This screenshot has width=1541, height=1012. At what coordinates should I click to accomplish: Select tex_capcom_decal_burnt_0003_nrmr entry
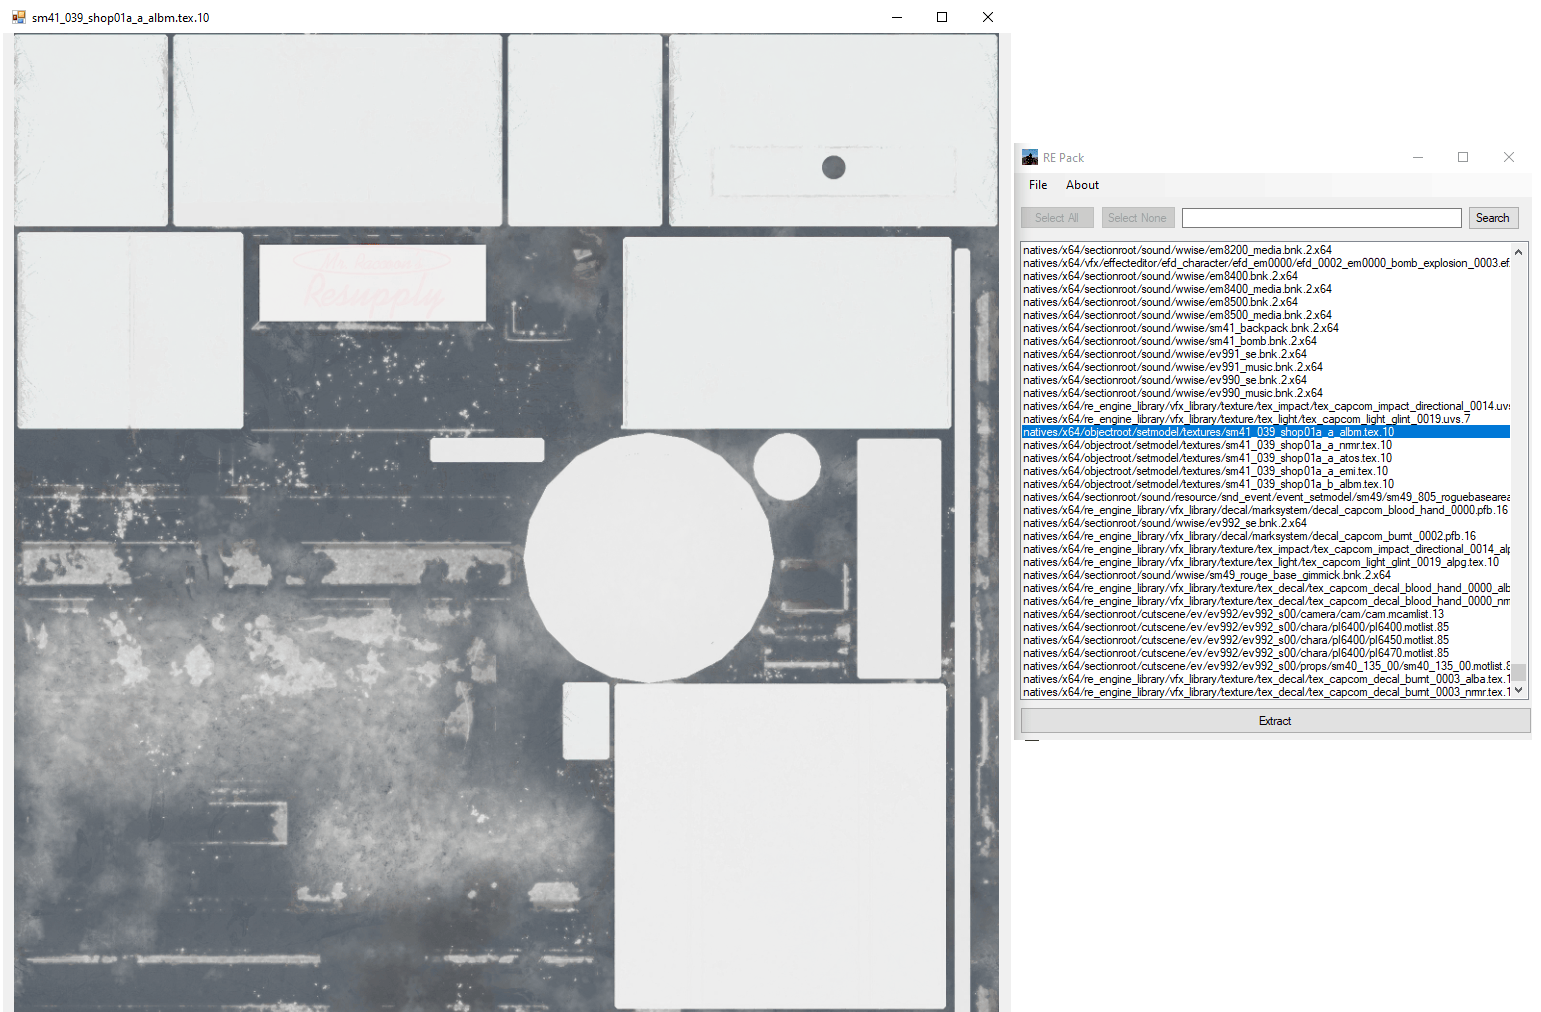click(1266, 692)
